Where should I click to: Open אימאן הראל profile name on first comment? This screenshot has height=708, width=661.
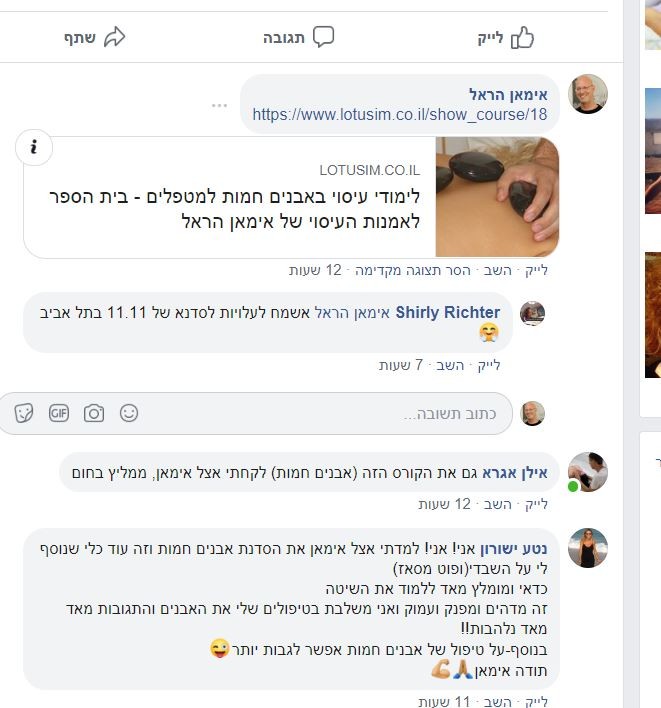pyautogui.click(x=508, y=94)
